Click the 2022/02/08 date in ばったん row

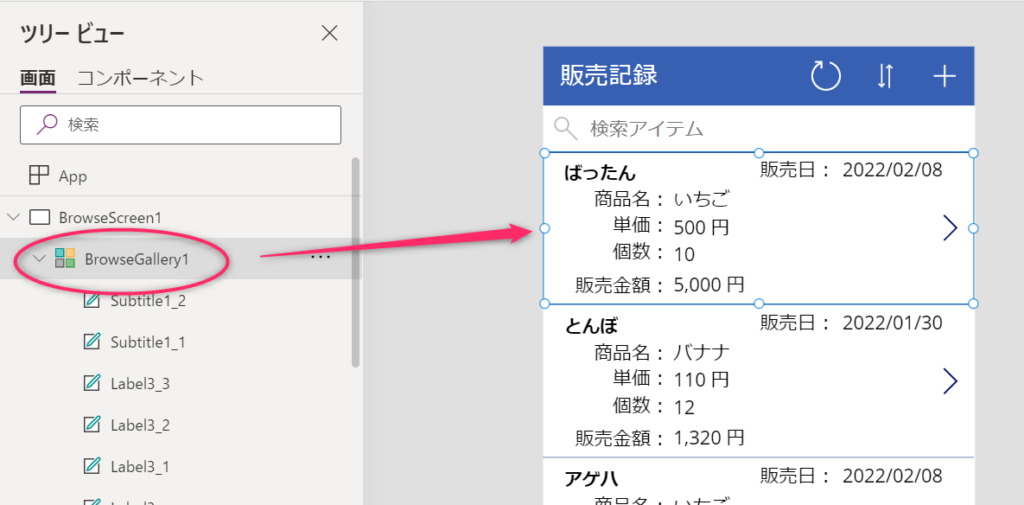click(x=892, y=171)
